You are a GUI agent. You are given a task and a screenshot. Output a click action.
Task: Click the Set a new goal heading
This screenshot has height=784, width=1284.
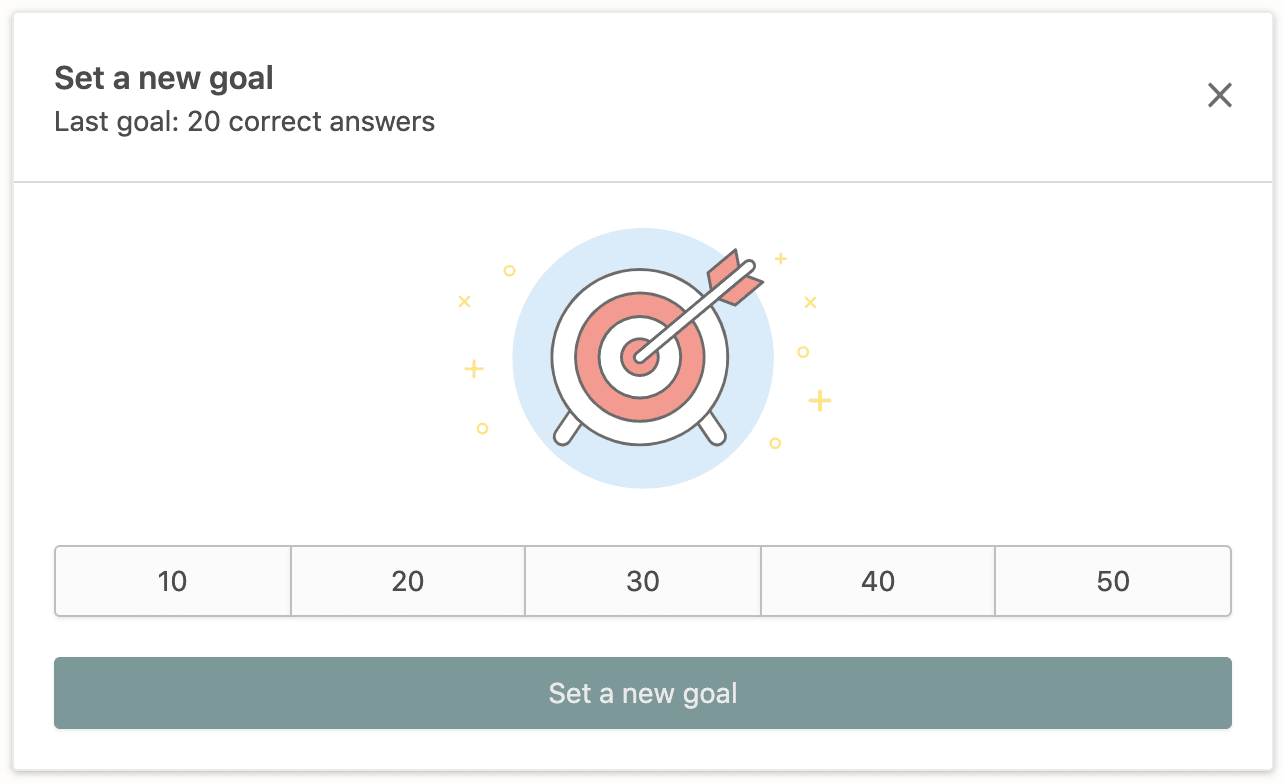[163, 77]
